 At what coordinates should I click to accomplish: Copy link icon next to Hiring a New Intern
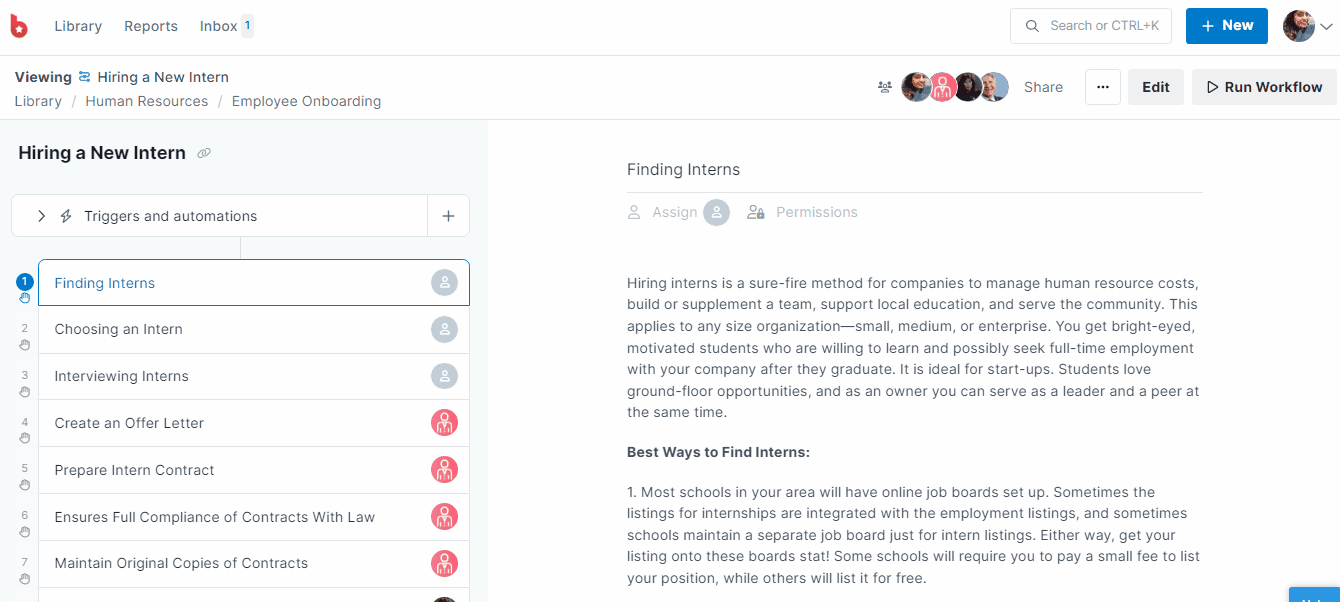pos(204,153)
